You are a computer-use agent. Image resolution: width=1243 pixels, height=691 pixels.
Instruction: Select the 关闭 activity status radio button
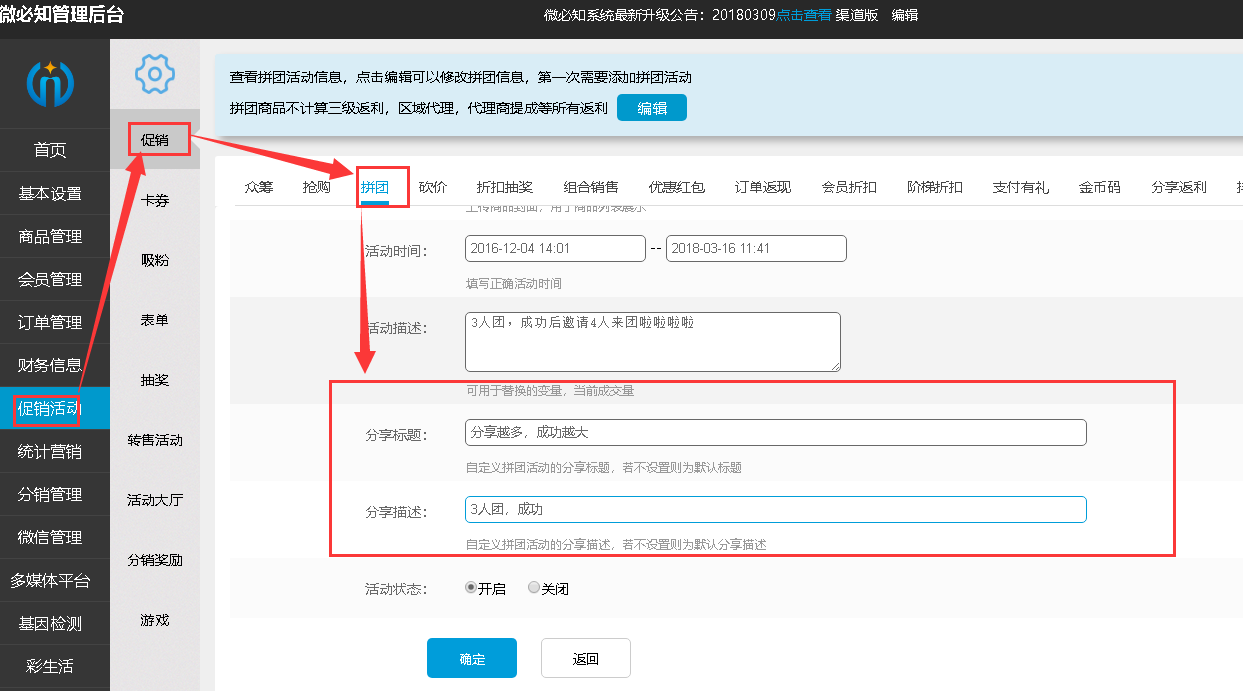click(534, 588)
